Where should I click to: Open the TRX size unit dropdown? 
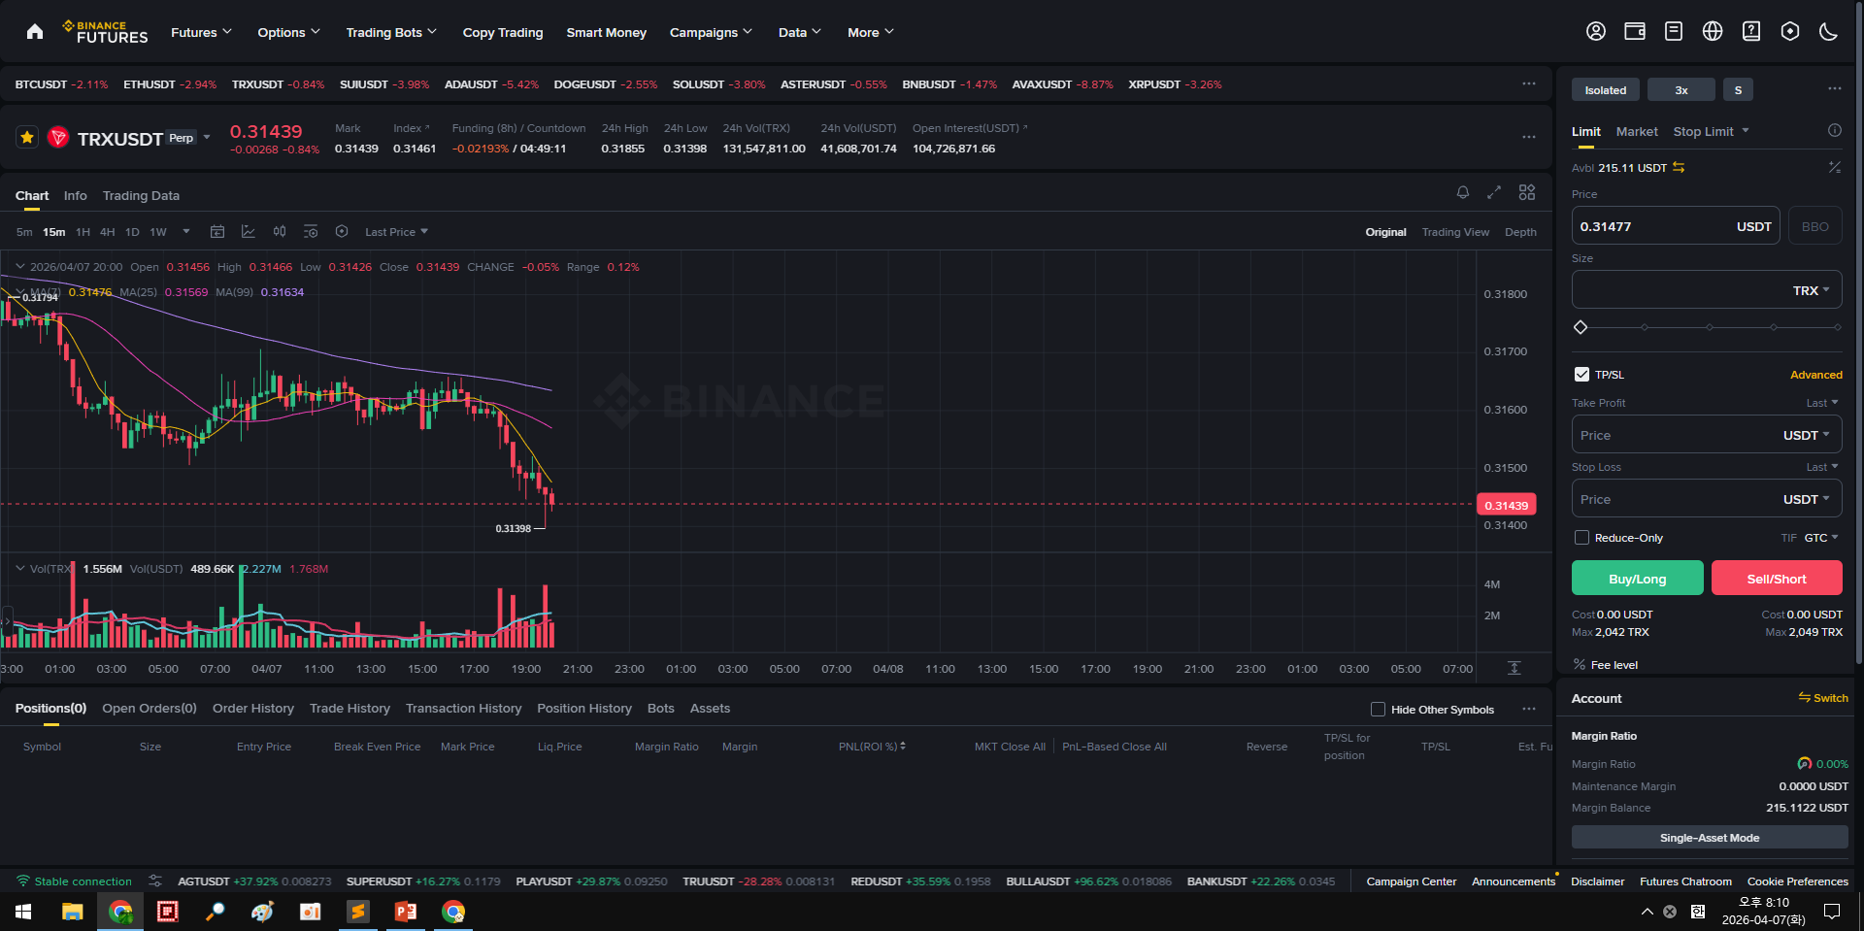pos(1811,290)
